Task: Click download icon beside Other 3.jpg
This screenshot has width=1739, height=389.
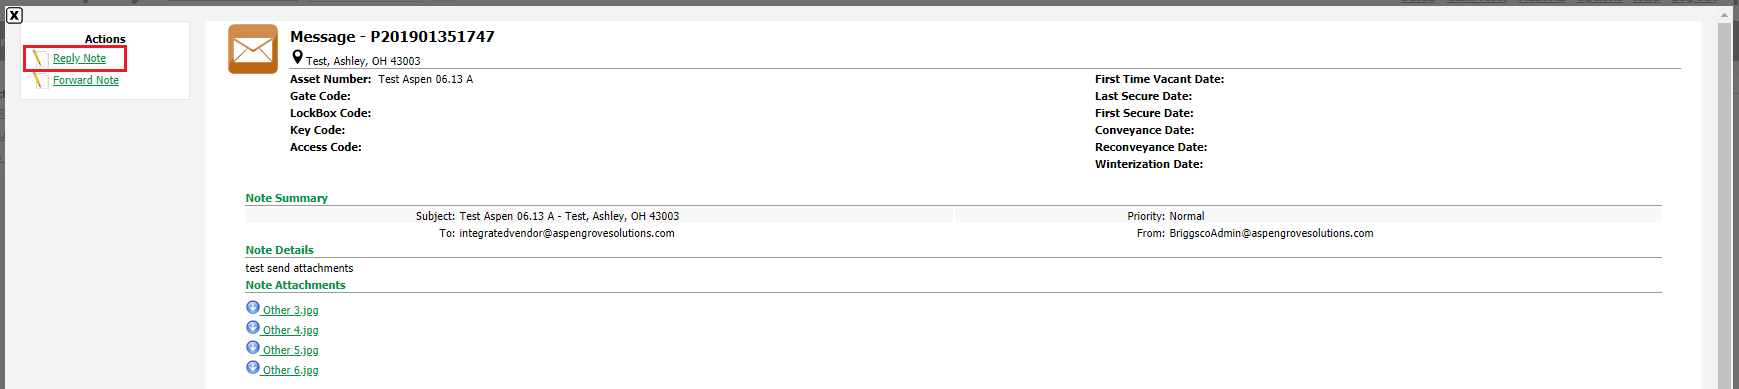Action: [x=253, y=308]
